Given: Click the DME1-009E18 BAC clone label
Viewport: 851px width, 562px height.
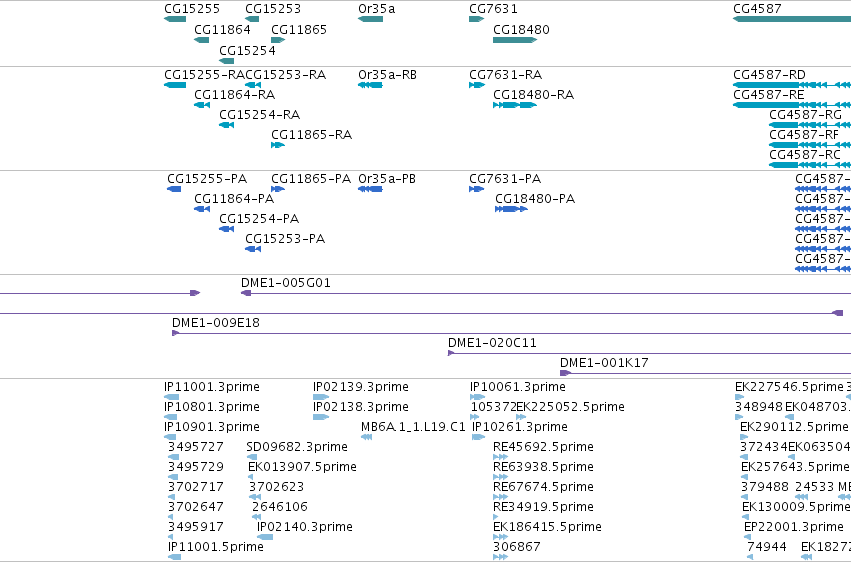Looking at the screenshot, I should coord(216,323).
